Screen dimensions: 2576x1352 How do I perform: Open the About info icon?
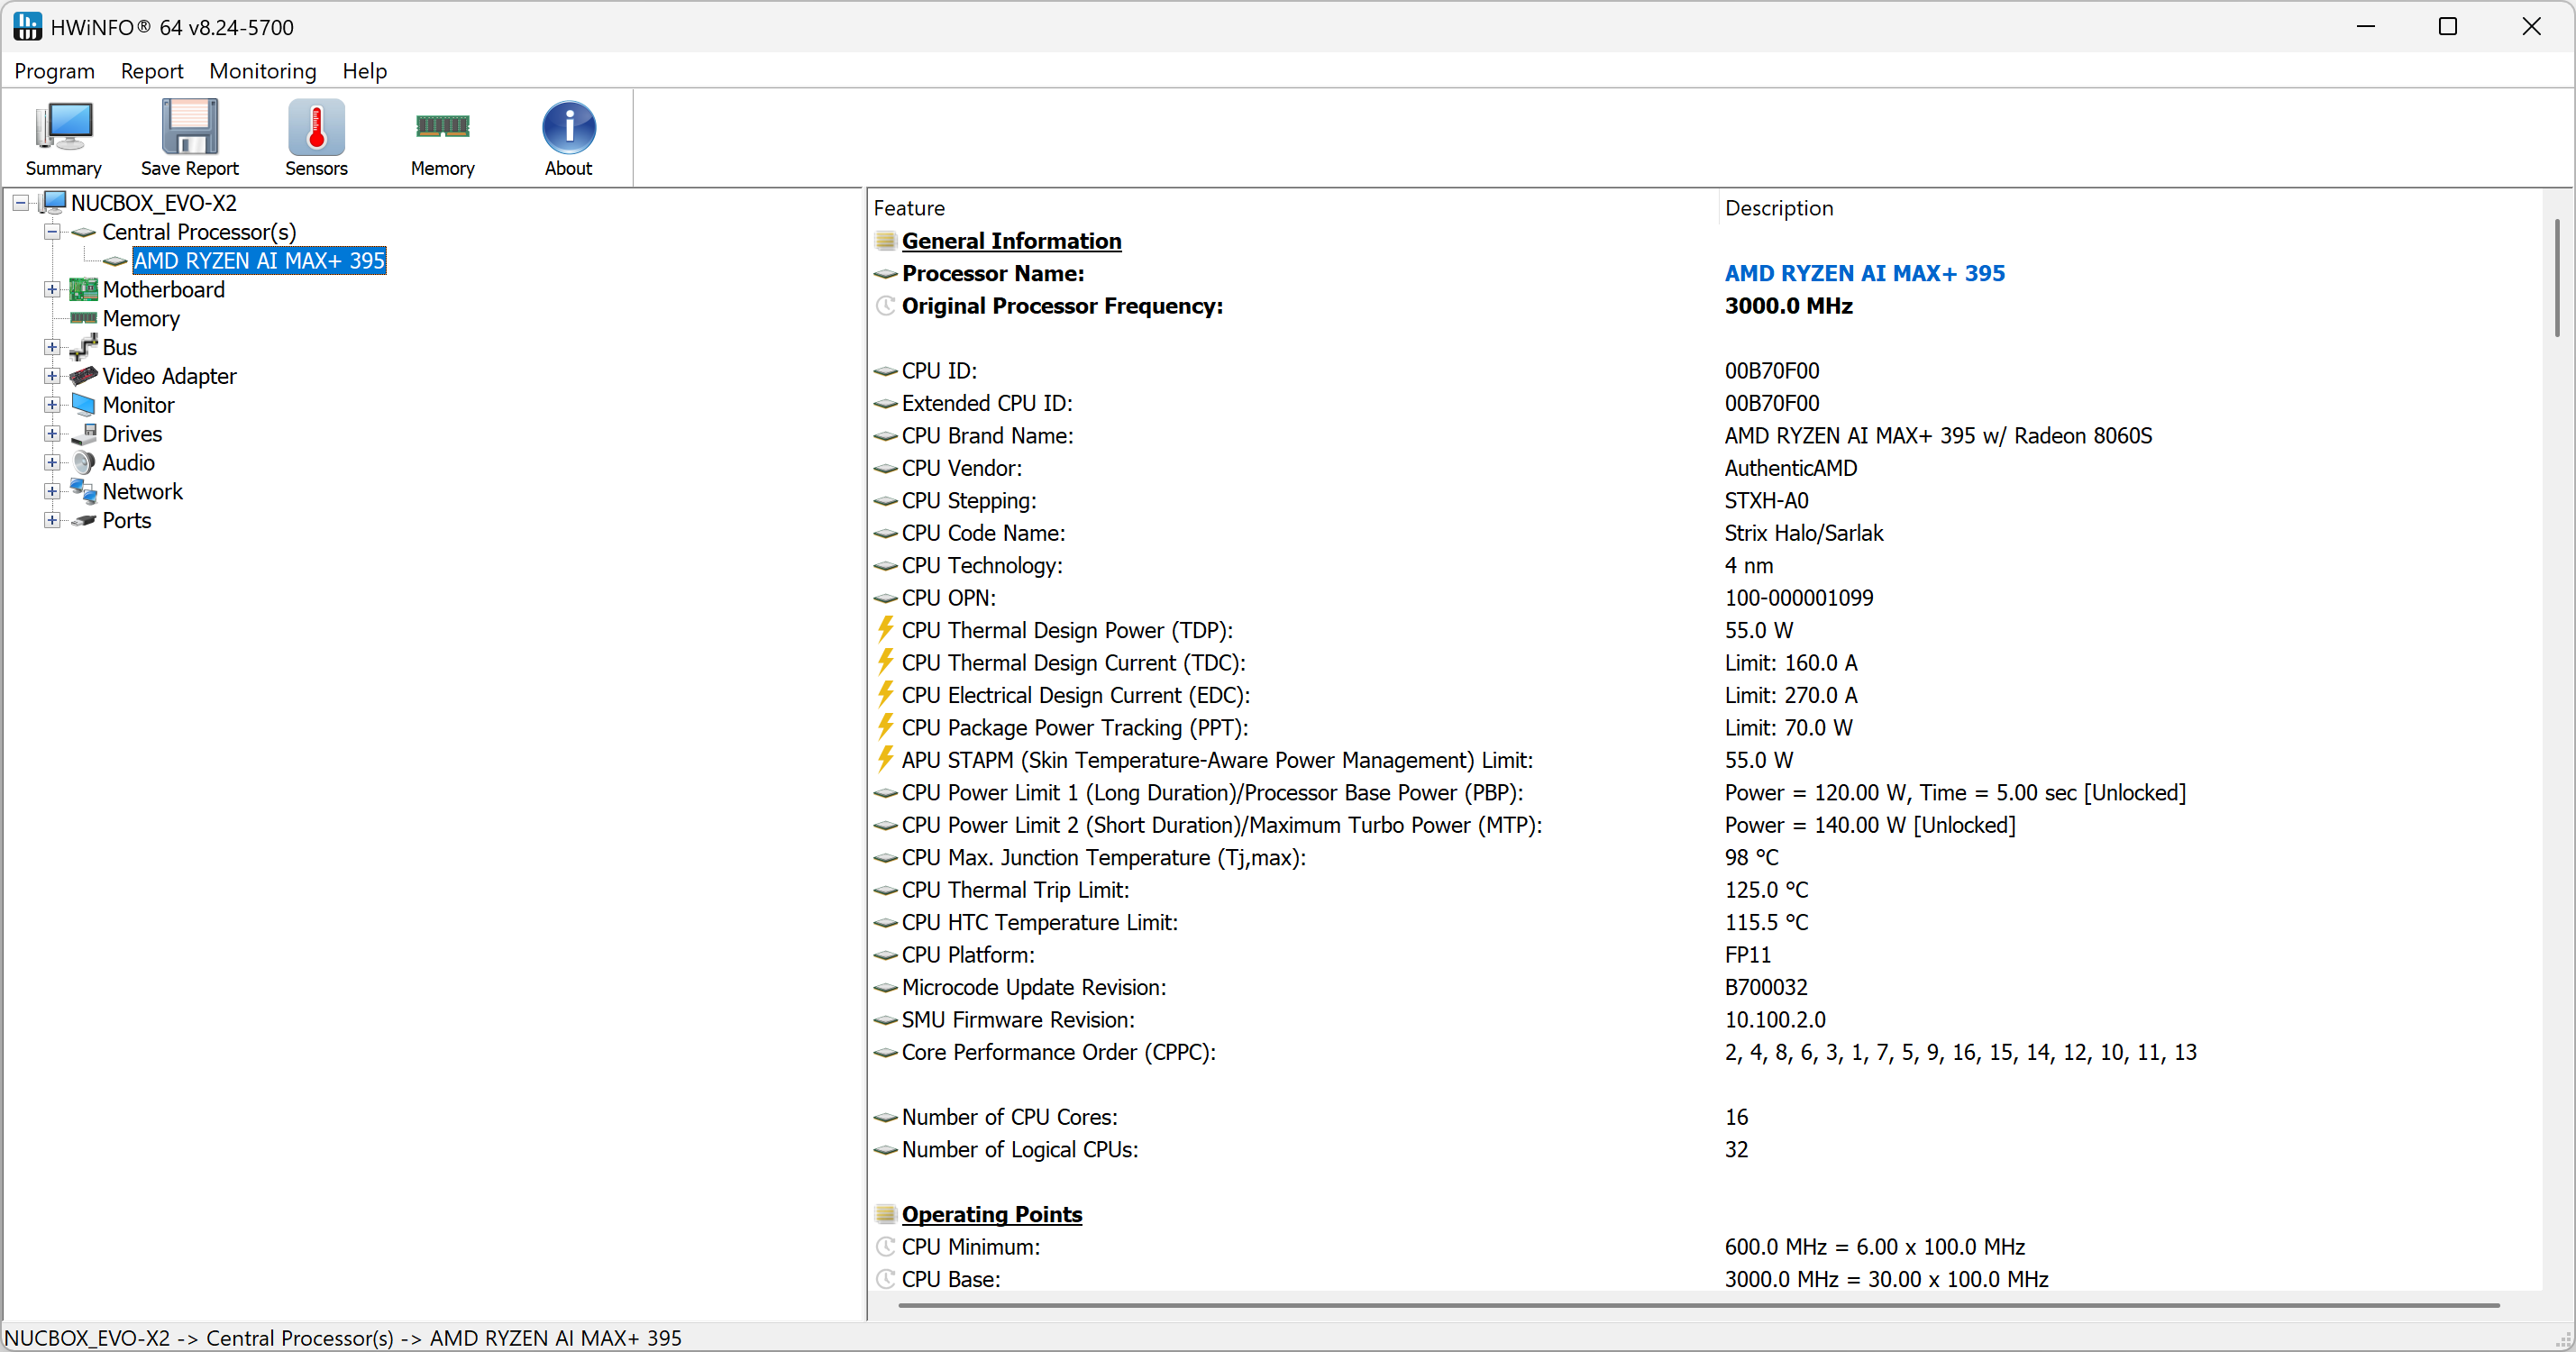568,128
